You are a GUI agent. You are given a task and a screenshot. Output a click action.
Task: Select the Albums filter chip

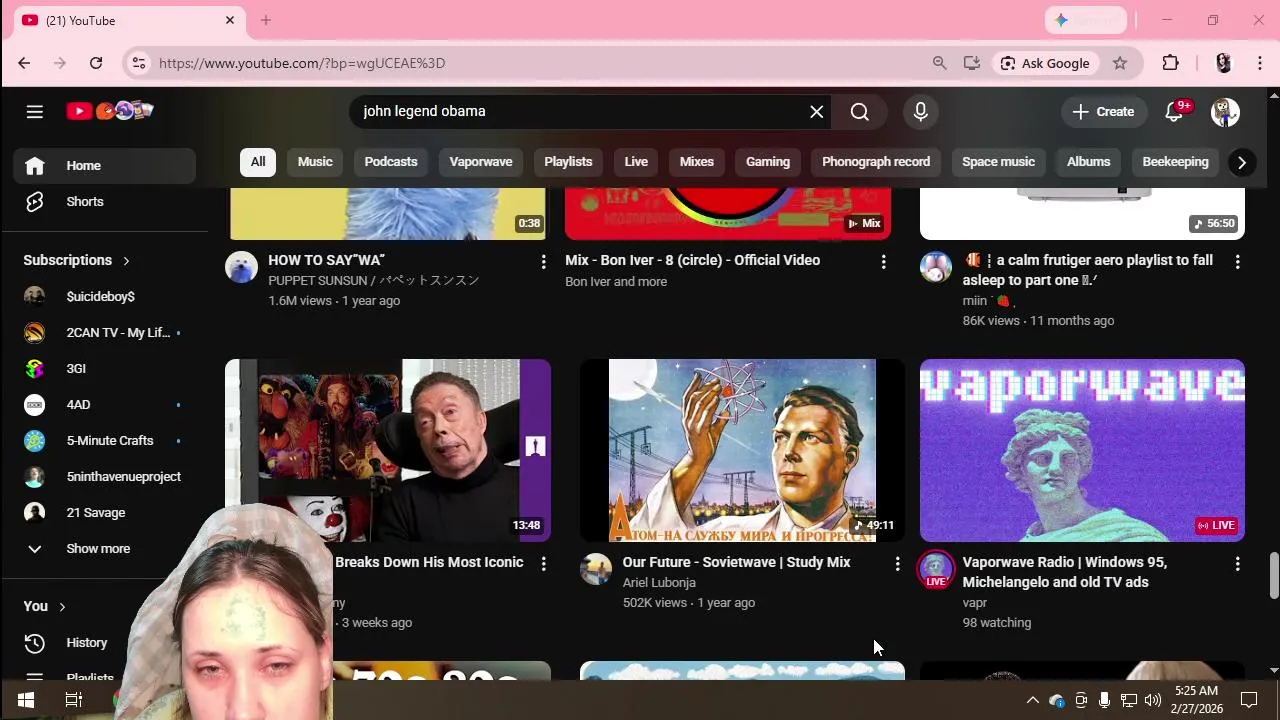(1088, 162)
